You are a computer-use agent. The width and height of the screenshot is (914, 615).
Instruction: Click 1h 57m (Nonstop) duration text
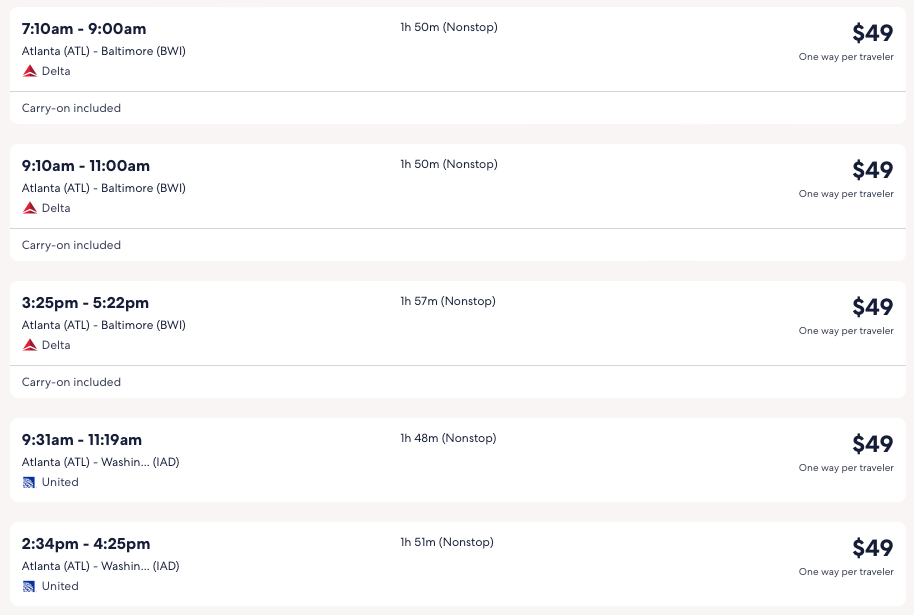point(448,301)
